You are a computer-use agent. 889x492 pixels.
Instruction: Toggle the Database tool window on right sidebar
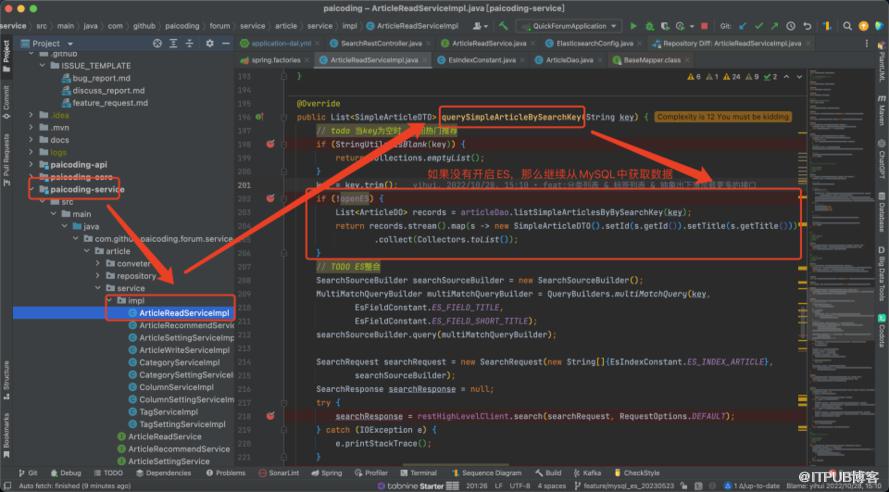click(x=882, y=211)
